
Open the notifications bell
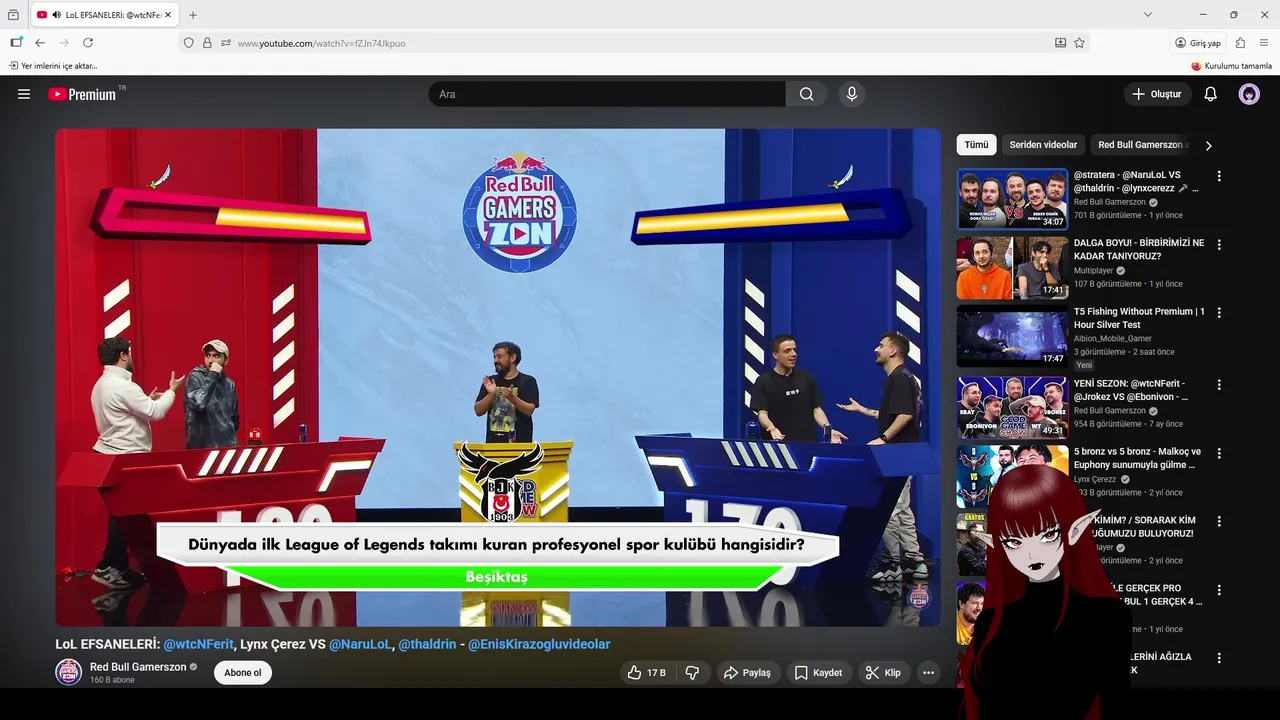pyautogui.click(x=1210, y=94)
